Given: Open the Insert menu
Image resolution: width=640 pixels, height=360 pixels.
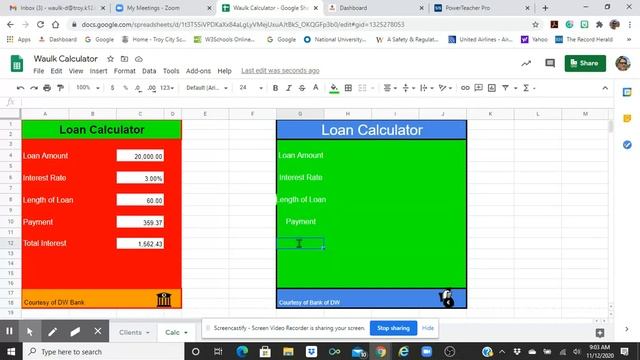Looking at the screenshot, I should coord(98,71).
